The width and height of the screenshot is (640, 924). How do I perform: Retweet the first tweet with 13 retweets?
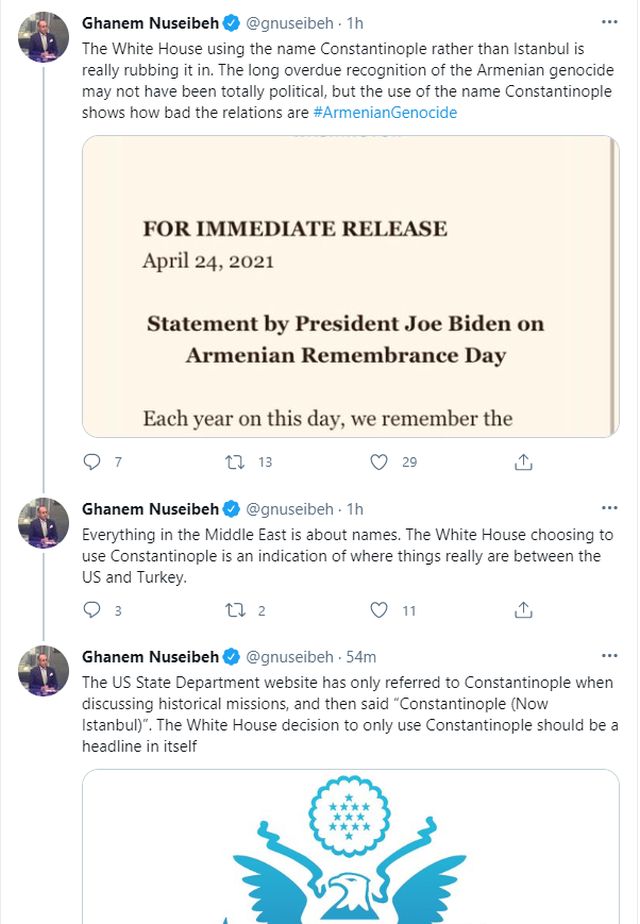coord(236,462)
